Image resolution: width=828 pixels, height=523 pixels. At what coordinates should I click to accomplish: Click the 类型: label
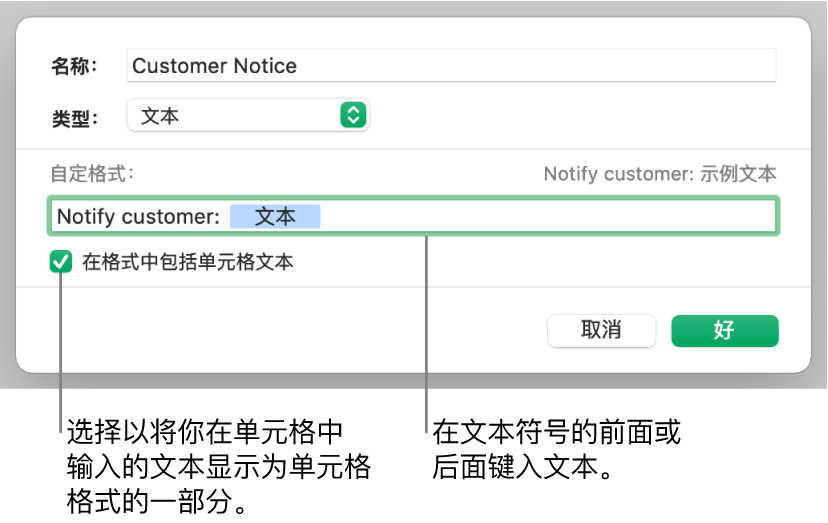point(74,117)
